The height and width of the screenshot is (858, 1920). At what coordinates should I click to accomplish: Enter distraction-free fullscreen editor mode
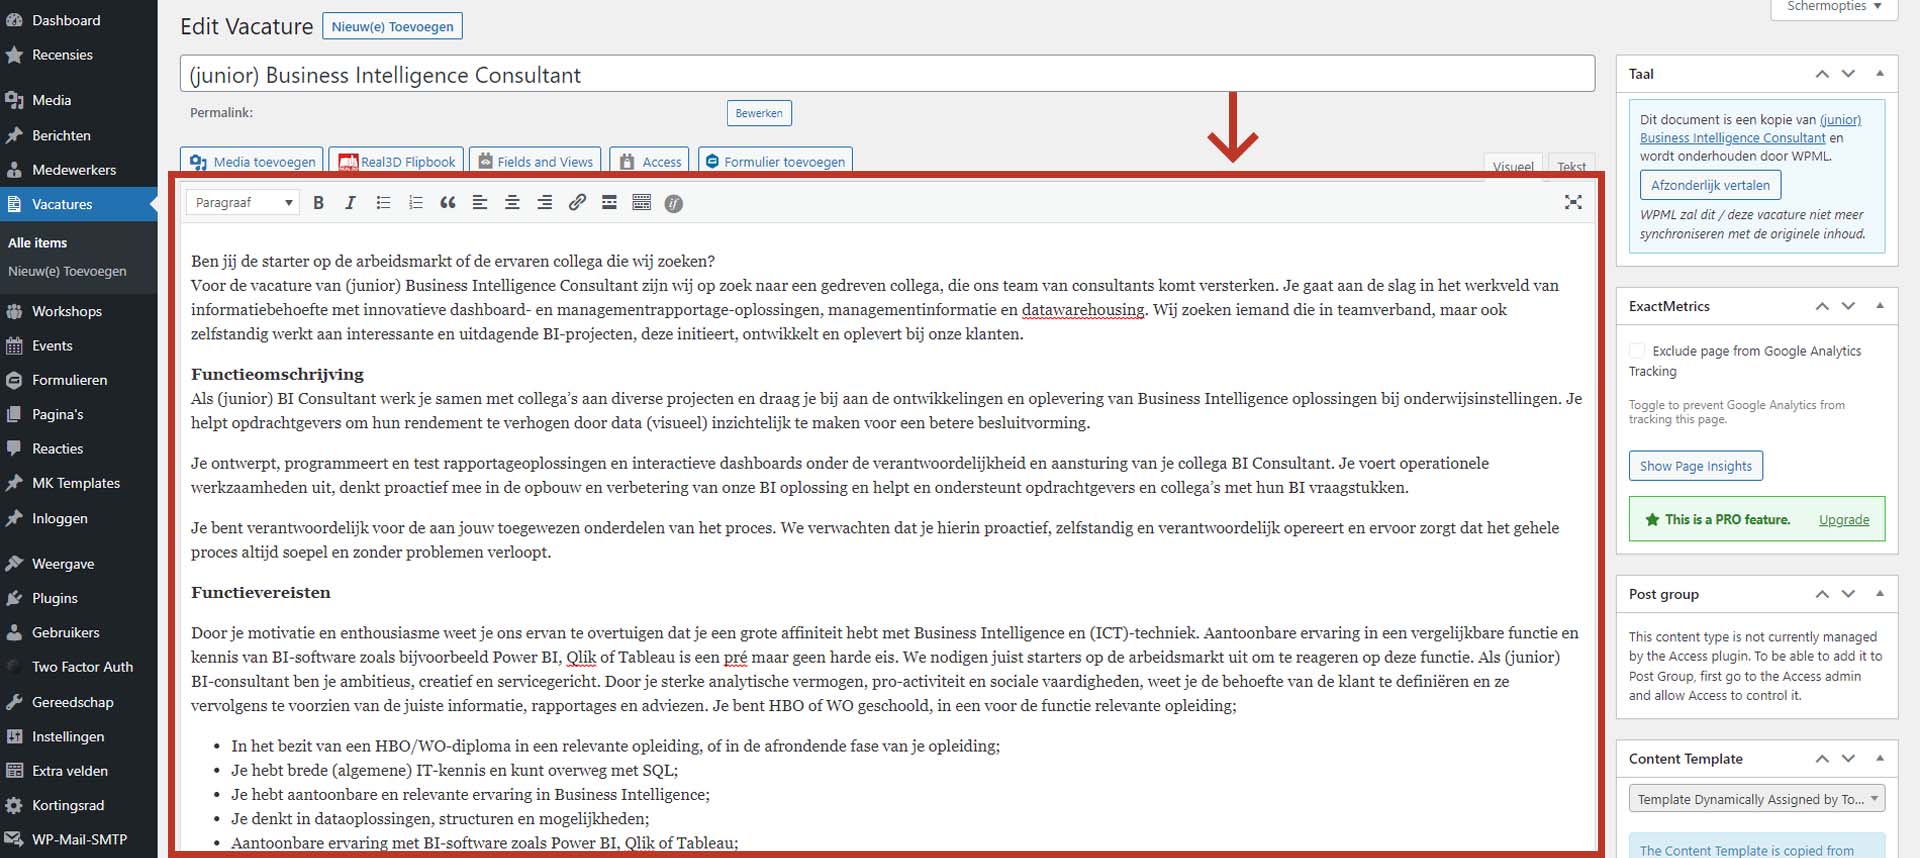1573,202
